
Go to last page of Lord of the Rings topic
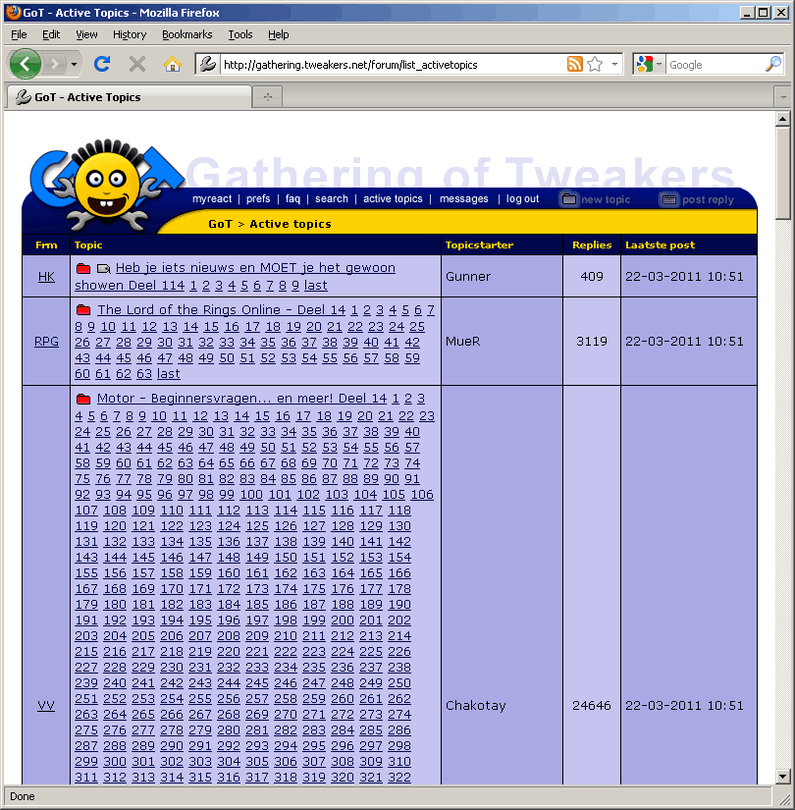[168, 374]
